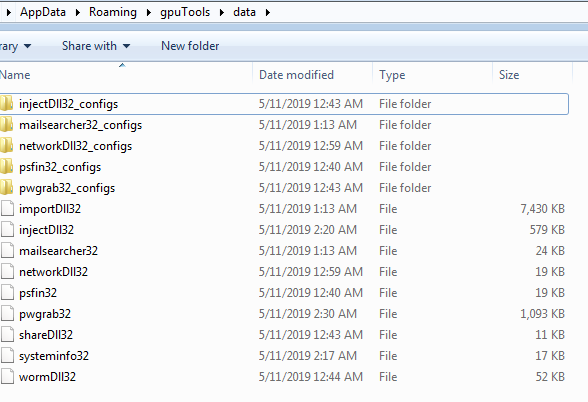Sort the list by Size column
588x402 pixels.
[x=532, y=75]
